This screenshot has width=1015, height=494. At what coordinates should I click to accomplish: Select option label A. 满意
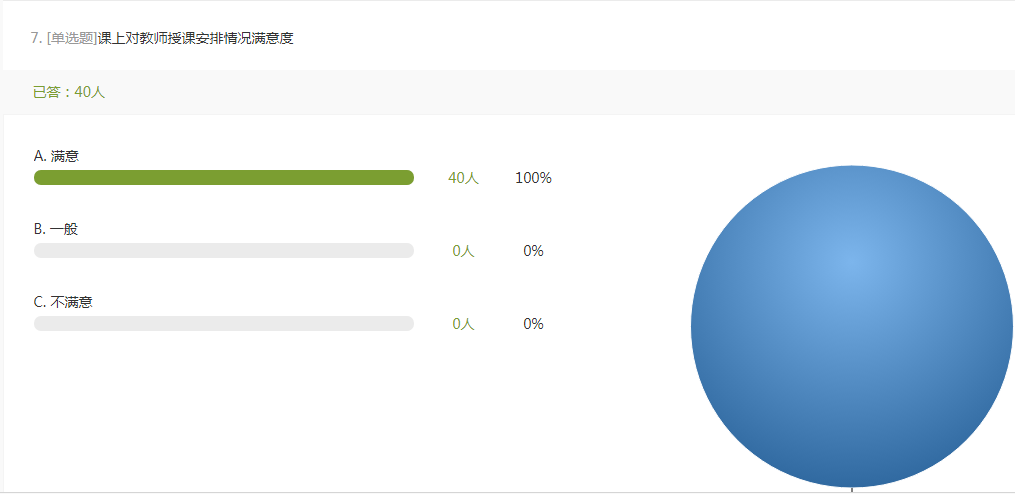pyautogui.click(x=56, y=156)
